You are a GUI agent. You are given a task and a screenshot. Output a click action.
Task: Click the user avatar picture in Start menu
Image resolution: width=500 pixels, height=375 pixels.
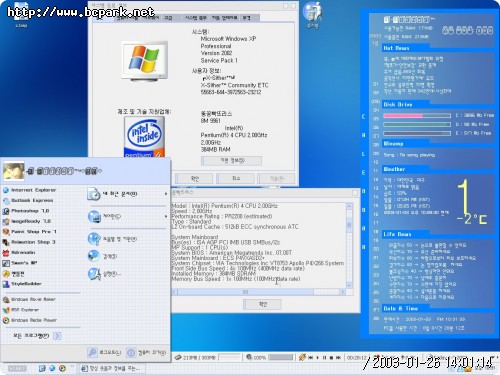[x=14, y=171]
